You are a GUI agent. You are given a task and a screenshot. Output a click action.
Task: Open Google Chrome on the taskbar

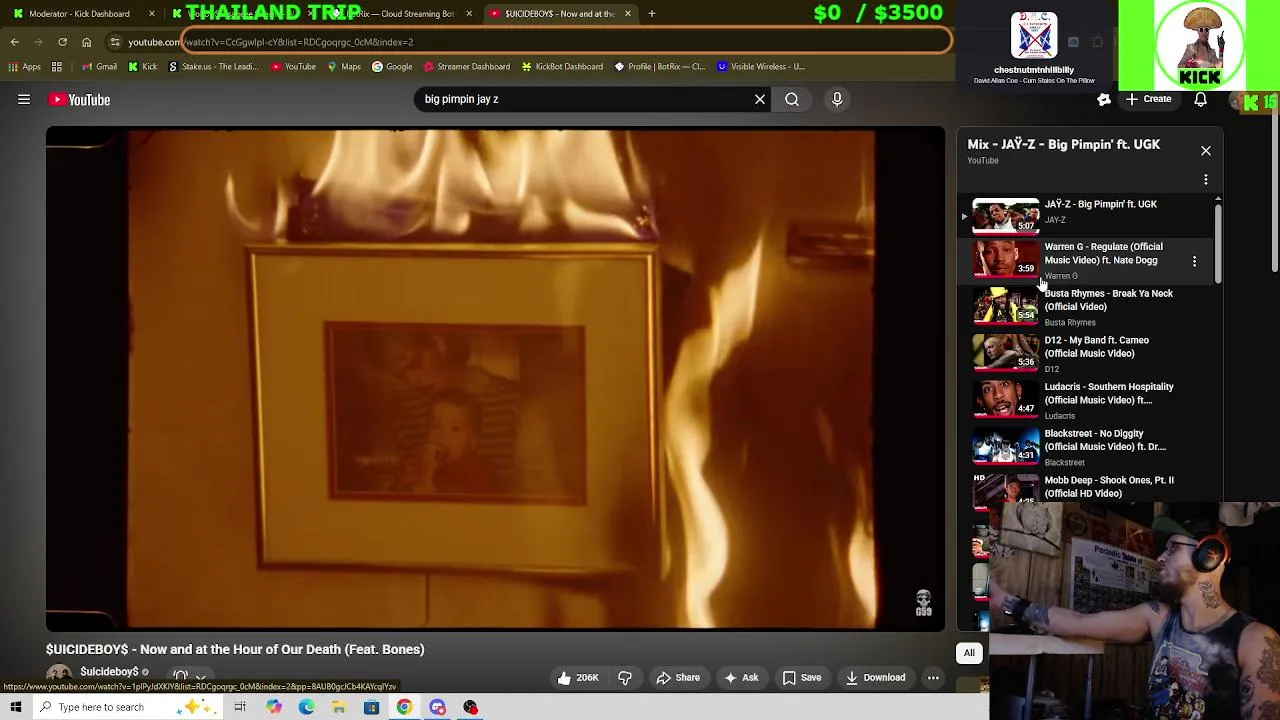[404, 708]
